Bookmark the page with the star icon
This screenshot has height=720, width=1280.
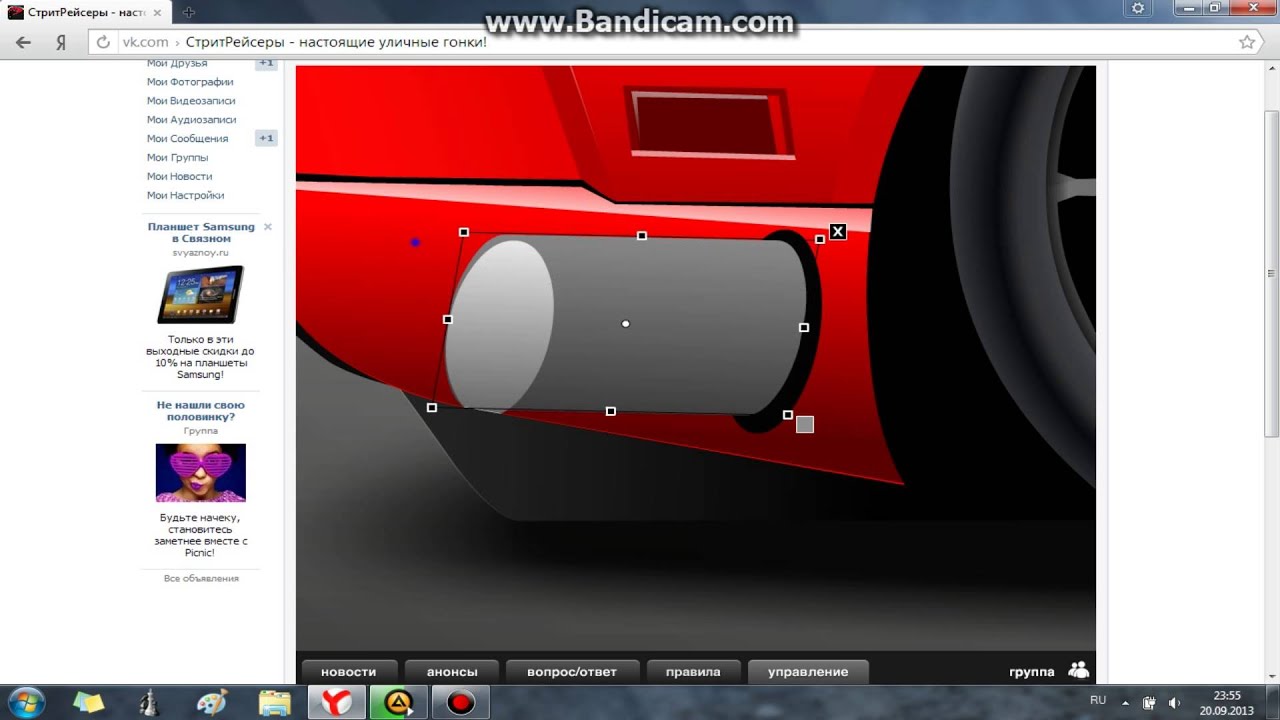pyautogui.click(x=1246, y=42)
